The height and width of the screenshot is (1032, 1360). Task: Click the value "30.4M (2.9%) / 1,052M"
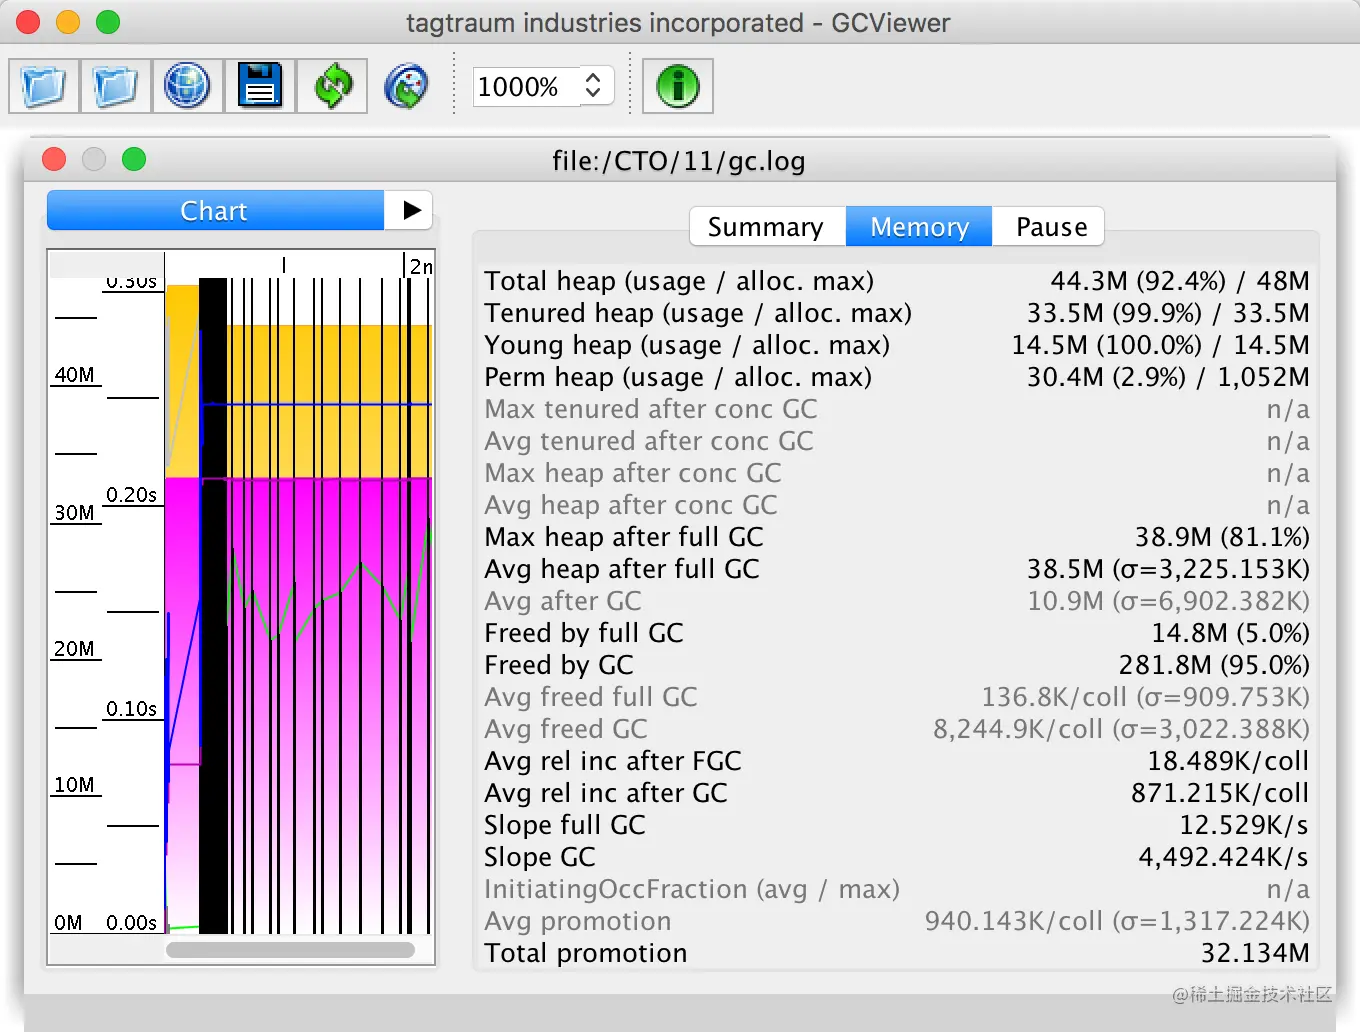point(1168,377)
